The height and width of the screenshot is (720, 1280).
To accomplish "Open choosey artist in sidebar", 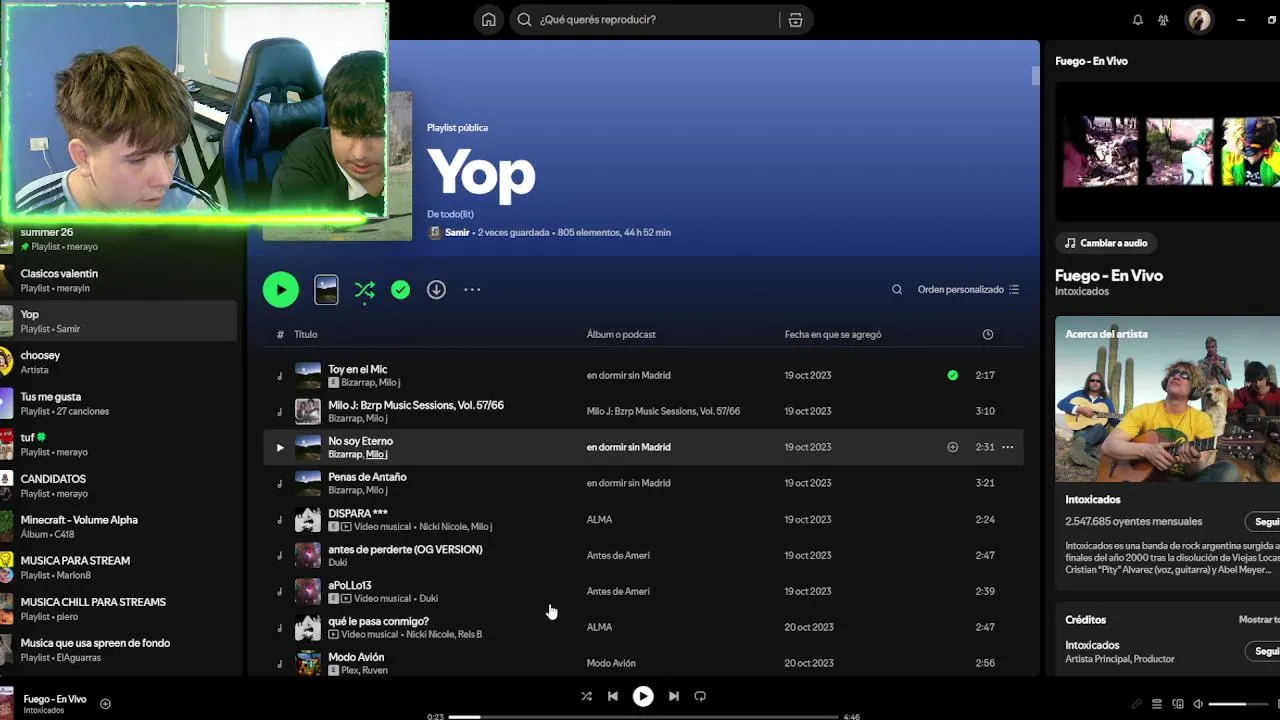I will pyautogui.click(x=118, y=362).
